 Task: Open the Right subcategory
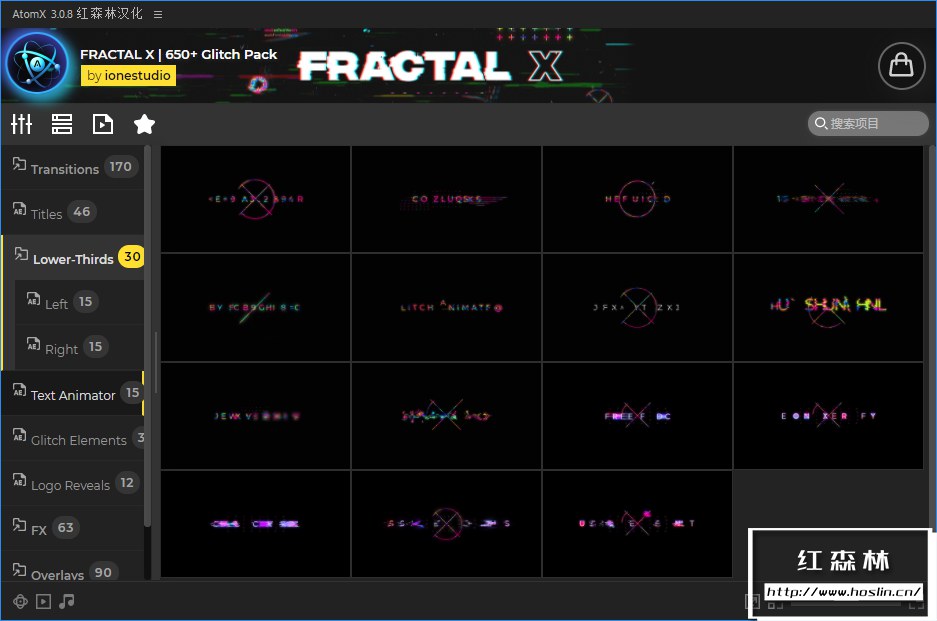[x=79, y=347]
